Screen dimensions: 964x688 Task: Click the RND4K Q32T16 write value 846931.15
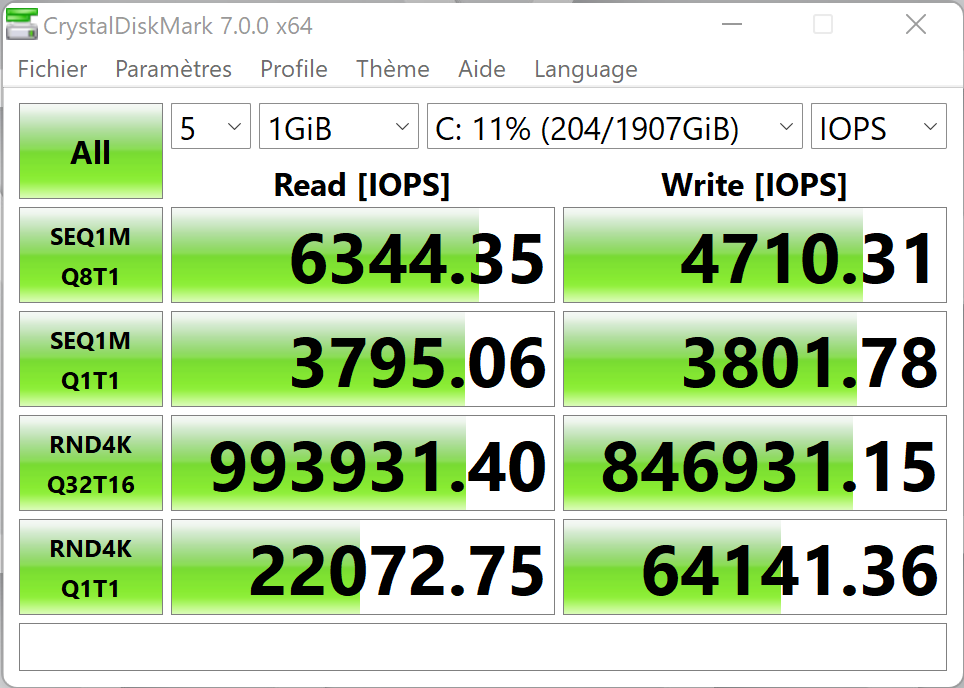point(755,463)
